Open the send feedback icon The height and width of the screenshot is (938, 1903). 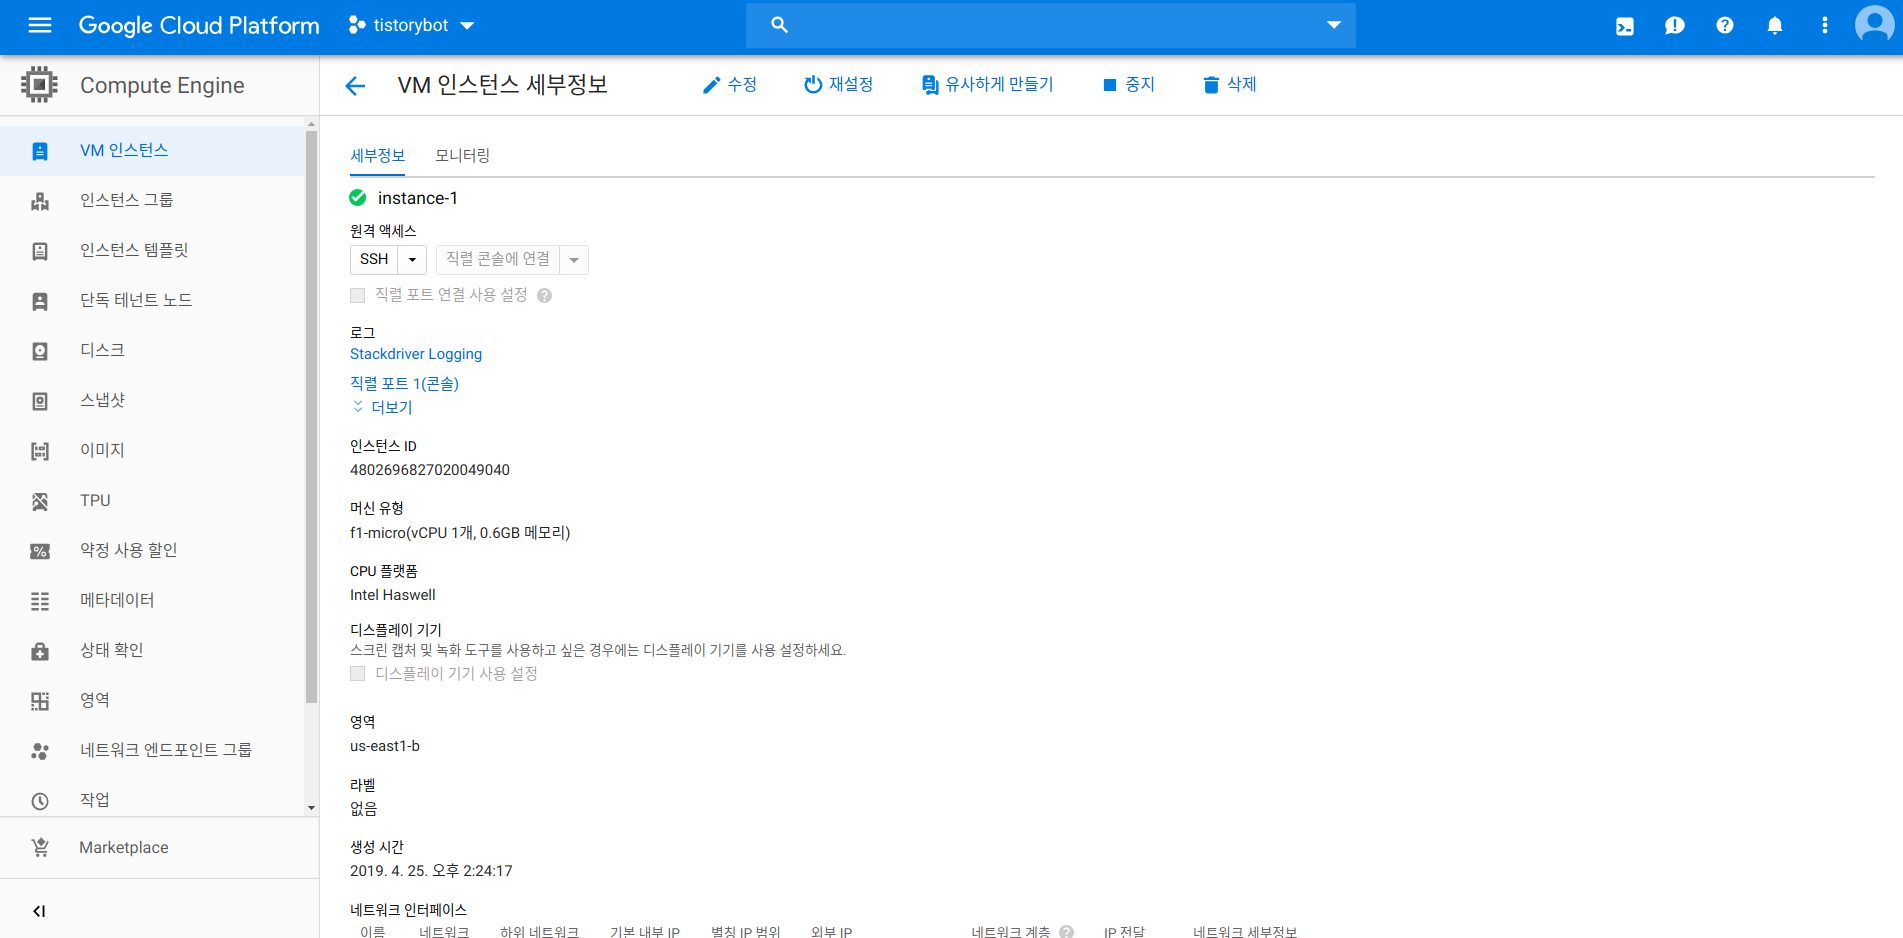[1675, 26]
